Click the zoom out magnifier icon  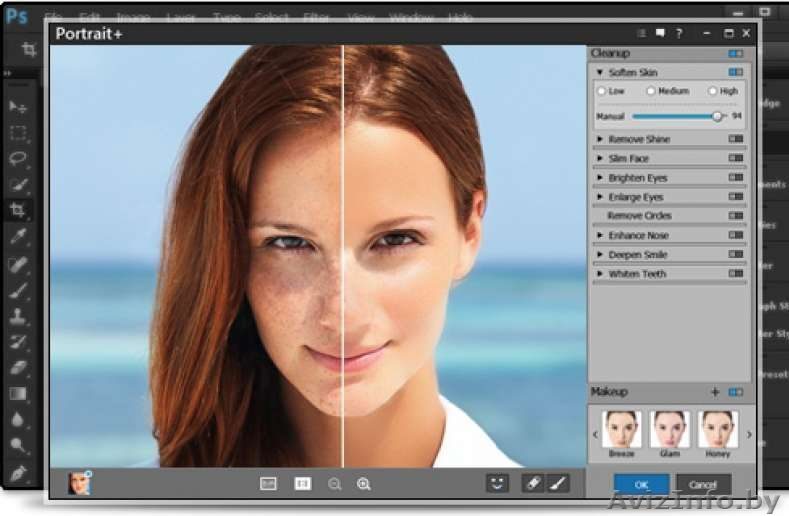(x=334, y=483)
